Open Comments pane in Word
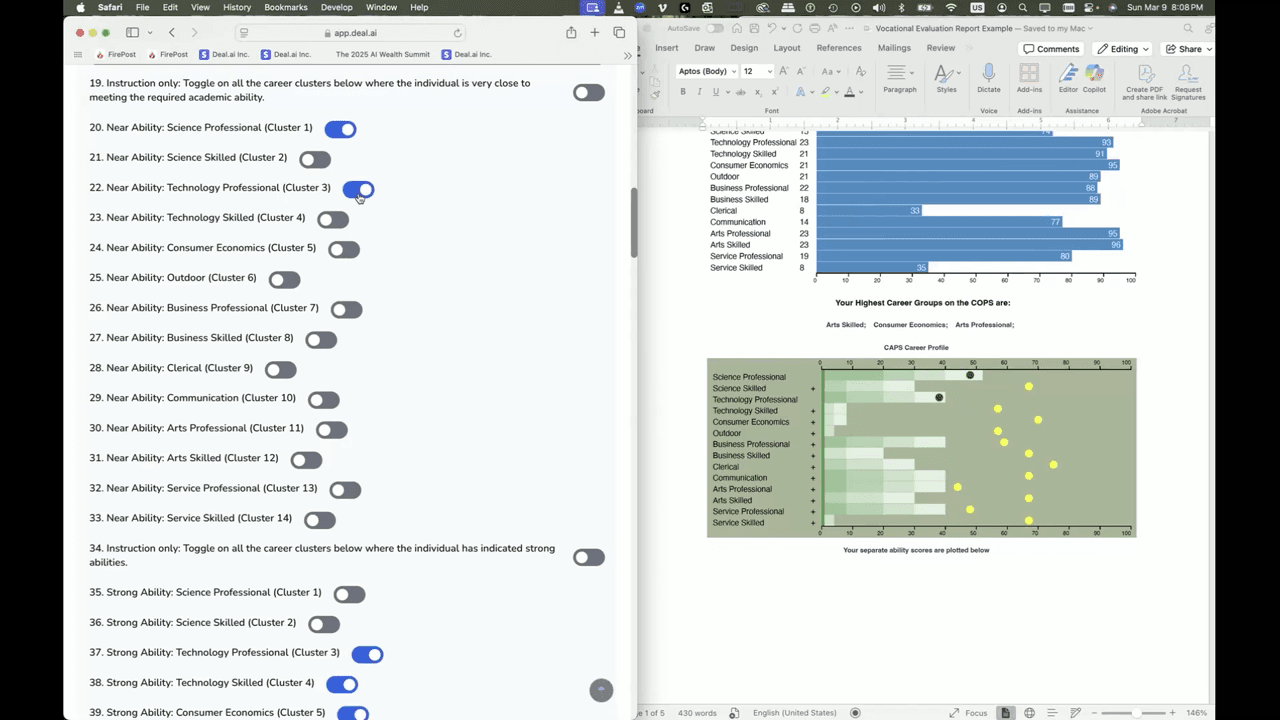Screen dimensions: 1280x720 [x=1051, y=49]
